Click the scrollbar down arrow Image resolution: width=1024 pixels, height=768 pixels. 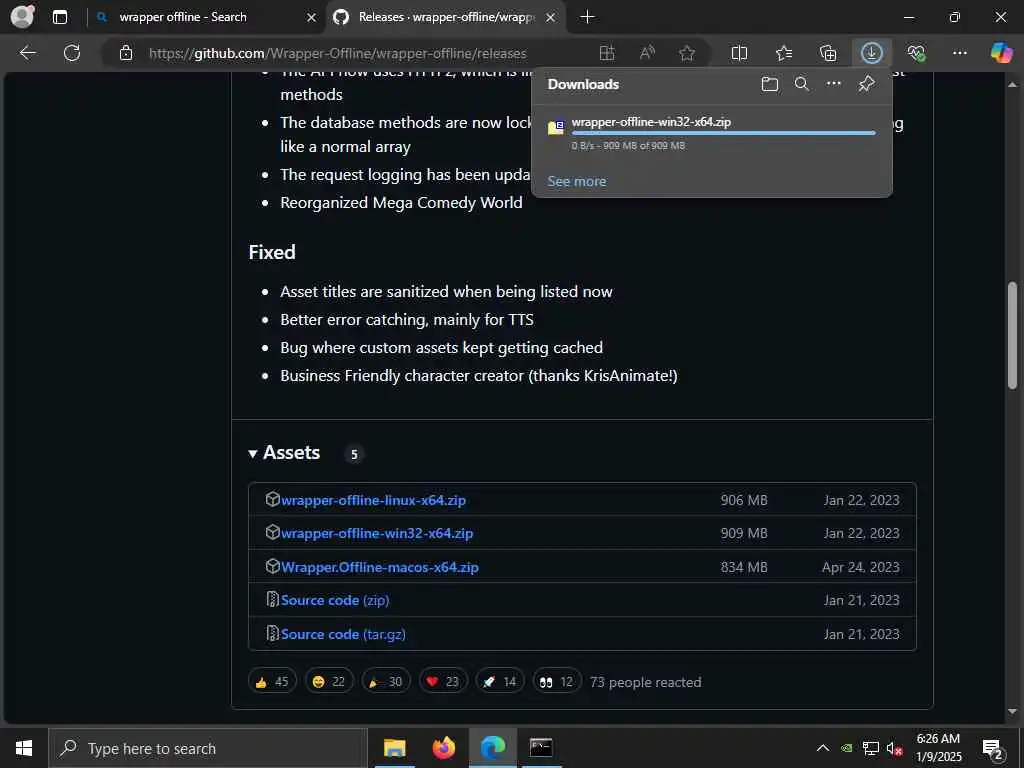point(1012,711)
